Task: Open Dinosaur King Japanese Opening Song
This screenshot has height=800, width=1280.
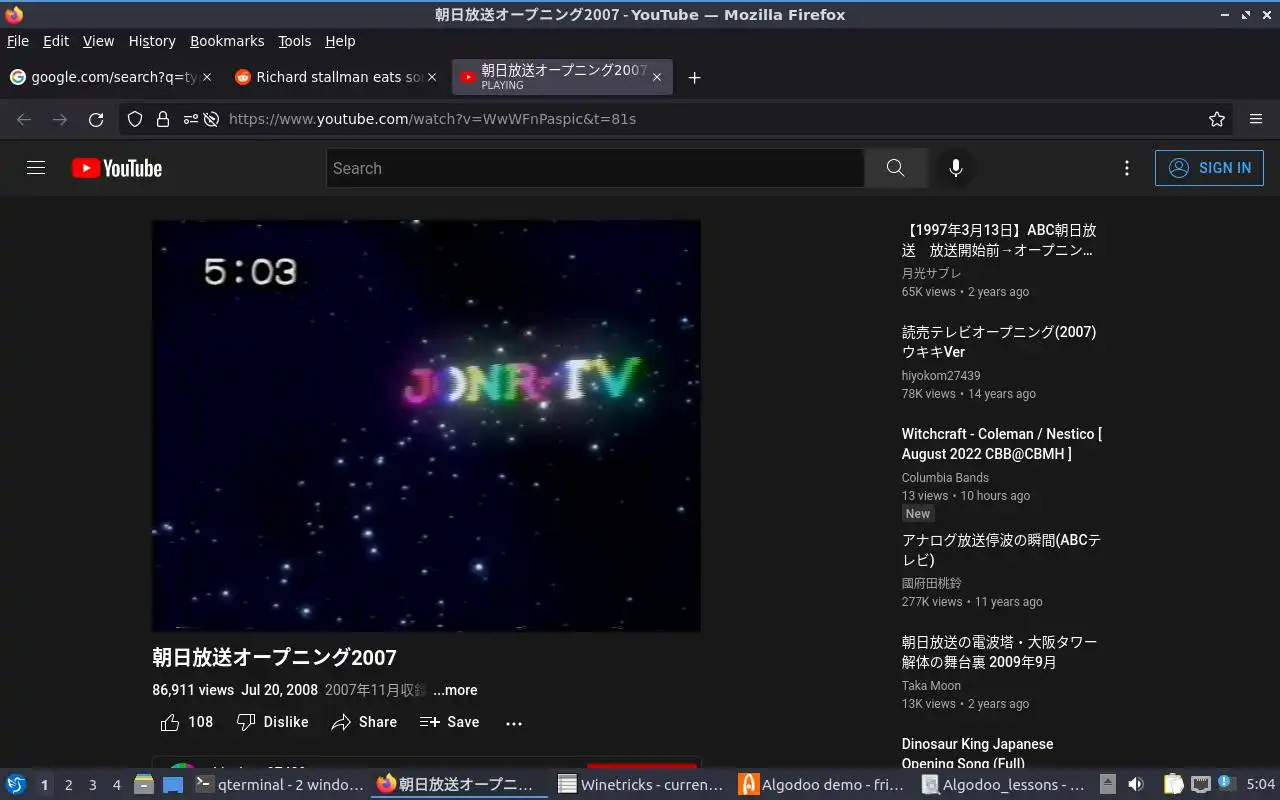Action: [977, 754]
